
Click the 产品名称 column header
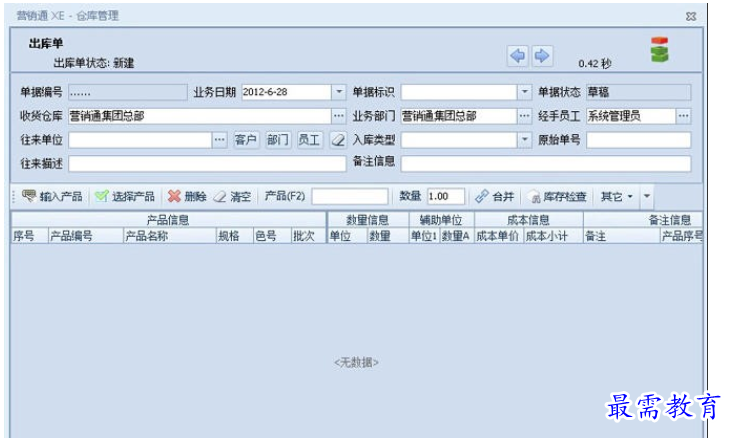(169, 236)
